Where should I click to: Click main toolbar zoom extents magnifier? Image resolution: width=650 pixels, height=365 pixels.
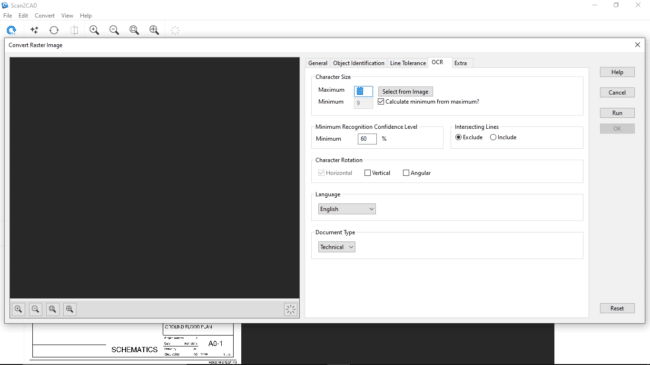[154, 30]
